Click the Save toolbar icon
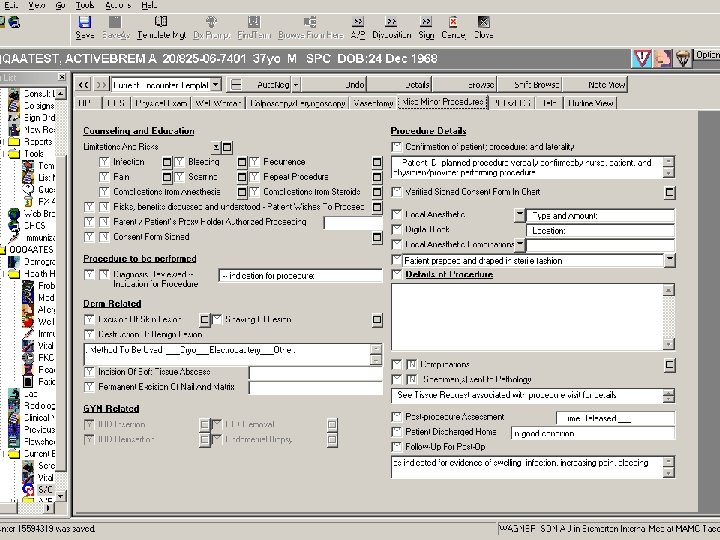 [85, 28]
